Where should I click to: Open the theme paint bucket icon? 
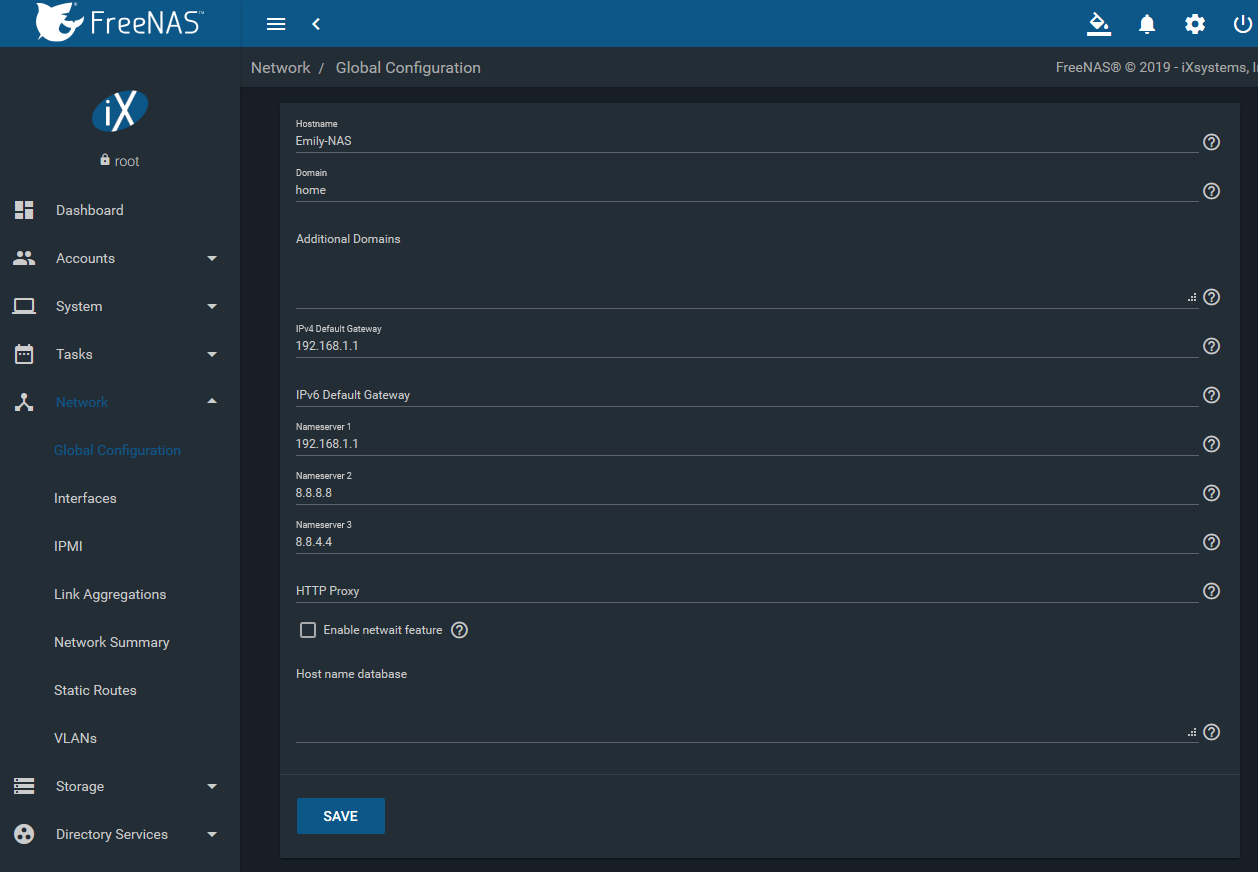coord(1099,24)
